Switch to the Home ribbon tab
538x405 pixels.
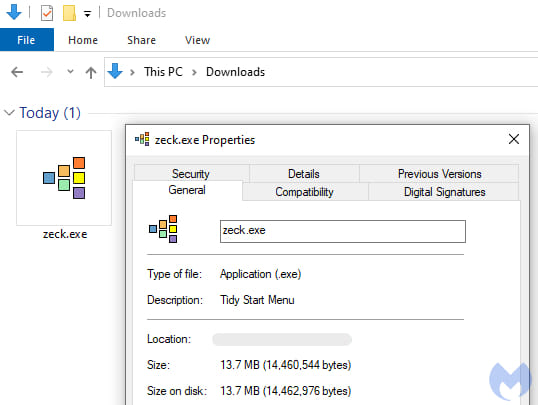[x=83, y=40]
